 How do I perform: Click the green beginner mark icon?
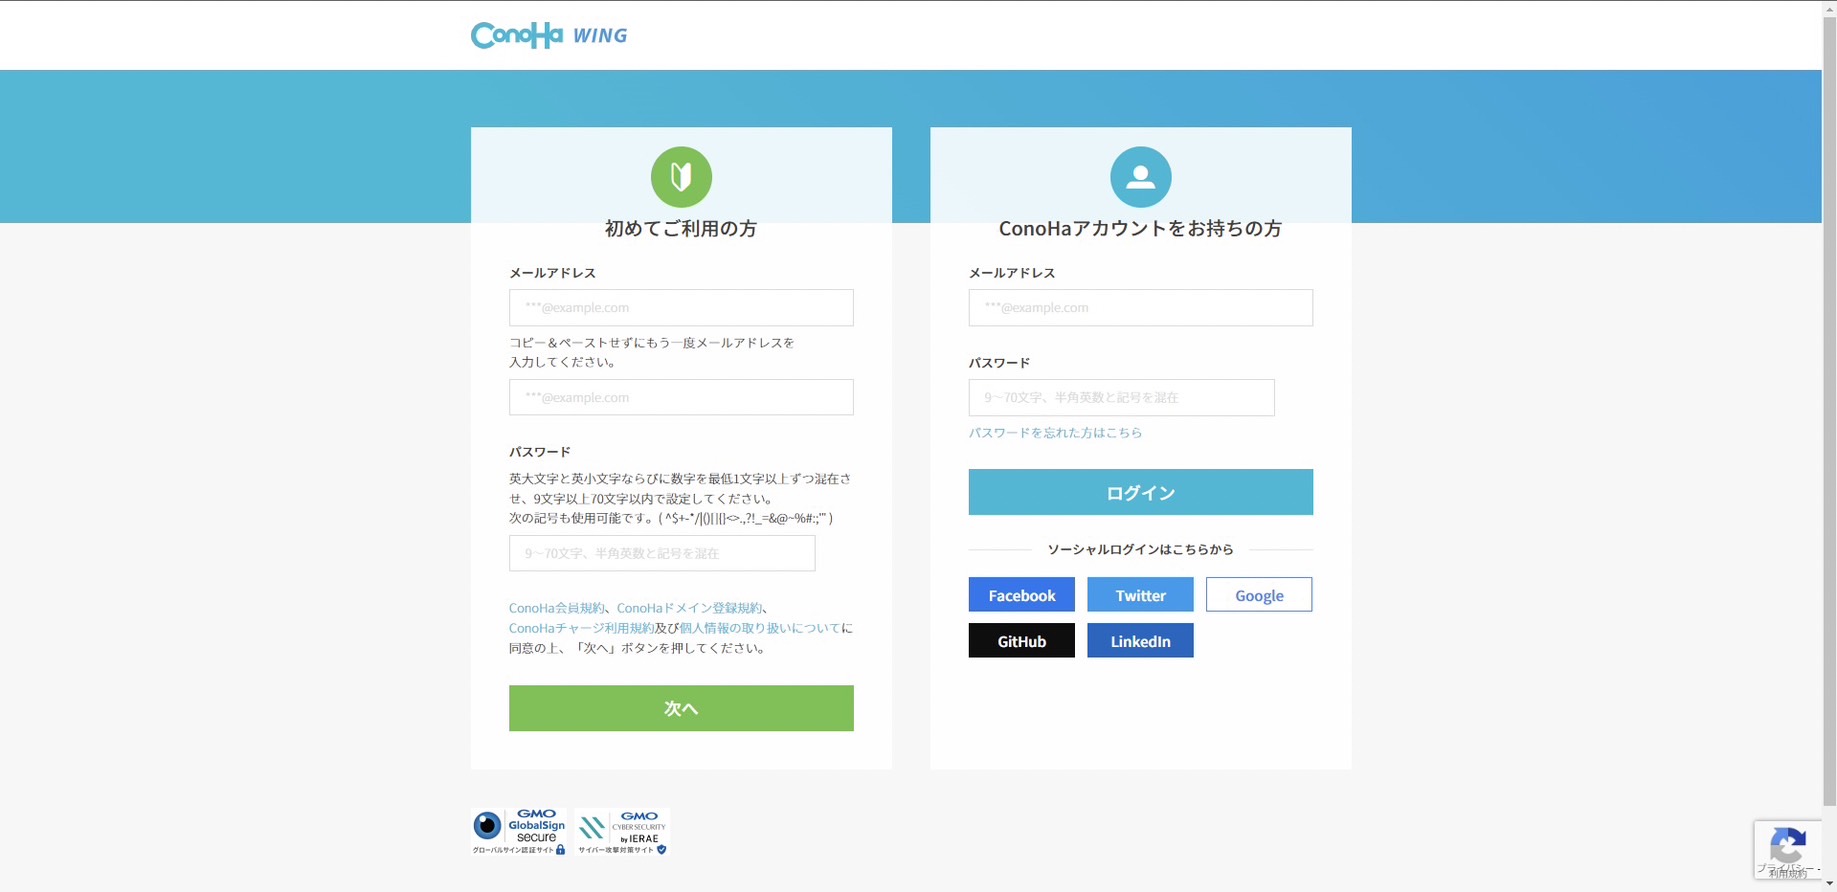point(681,177)
